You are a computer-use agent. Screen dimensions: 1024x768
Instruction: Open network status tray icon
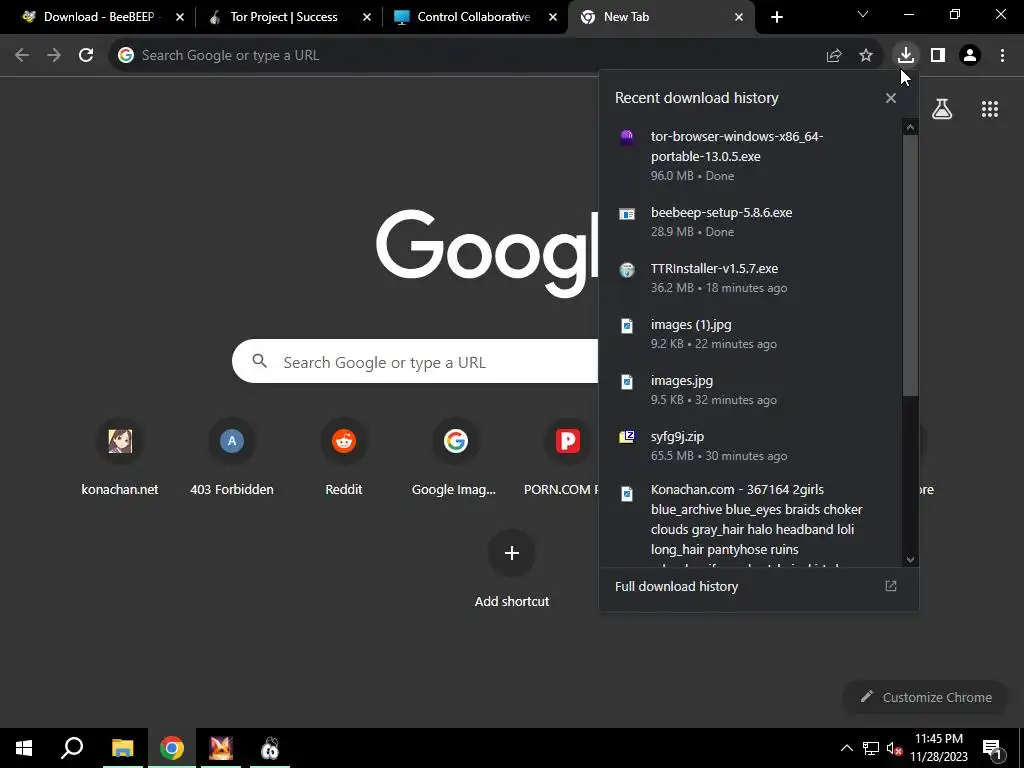(x=871, y=748)
